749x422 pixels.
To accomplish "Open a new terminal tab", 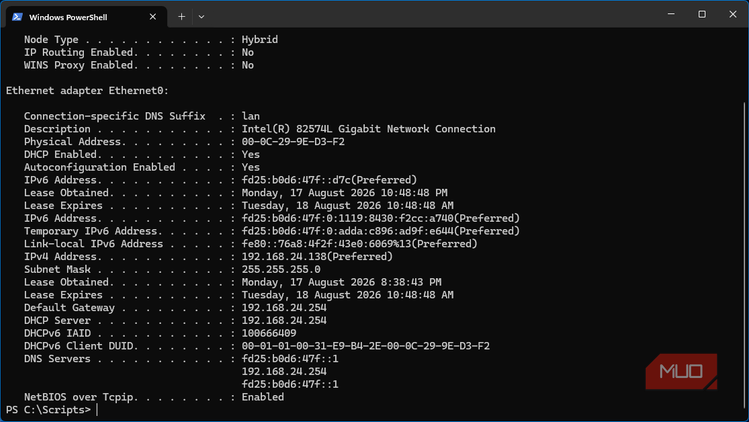I will [x=182, y=17].
